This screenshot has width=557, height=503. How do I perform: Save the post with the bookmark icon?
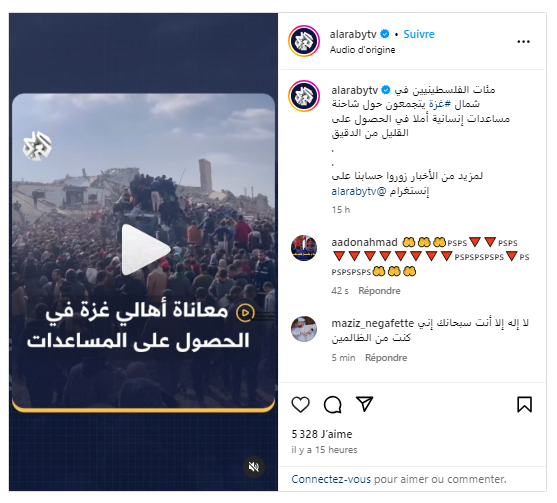pos(524,404)
